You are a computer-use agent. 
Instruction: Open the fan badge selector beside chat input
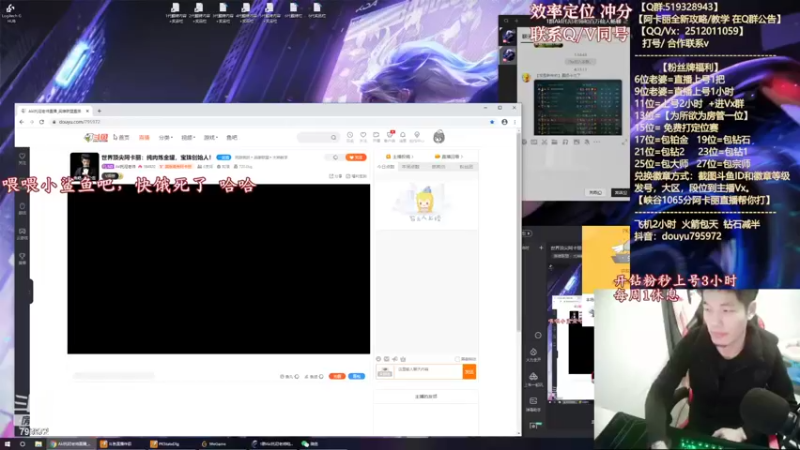pos(385,371)
